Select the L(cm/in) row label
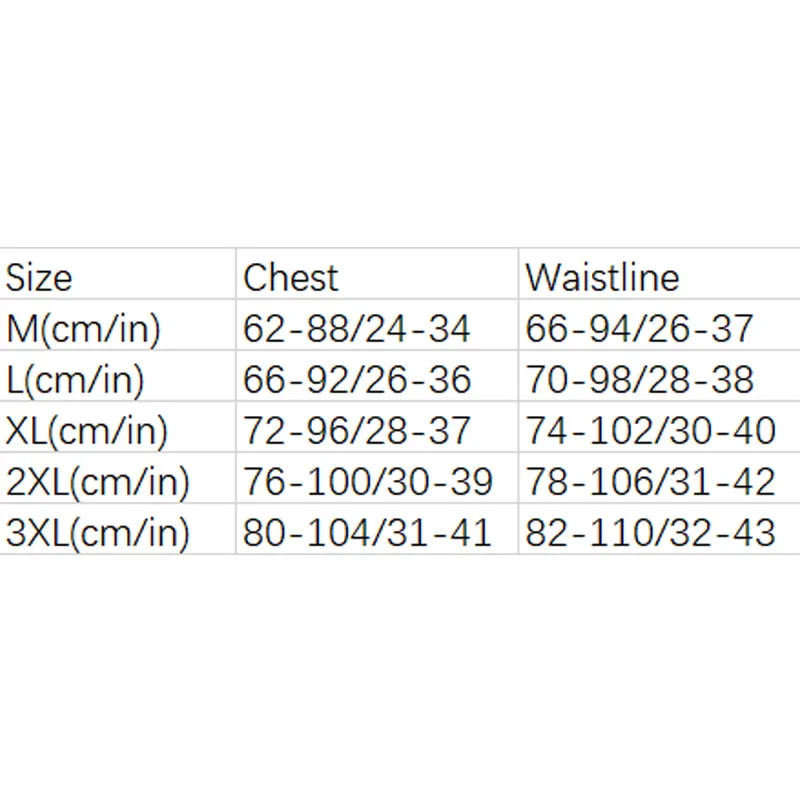 (75, 379)
